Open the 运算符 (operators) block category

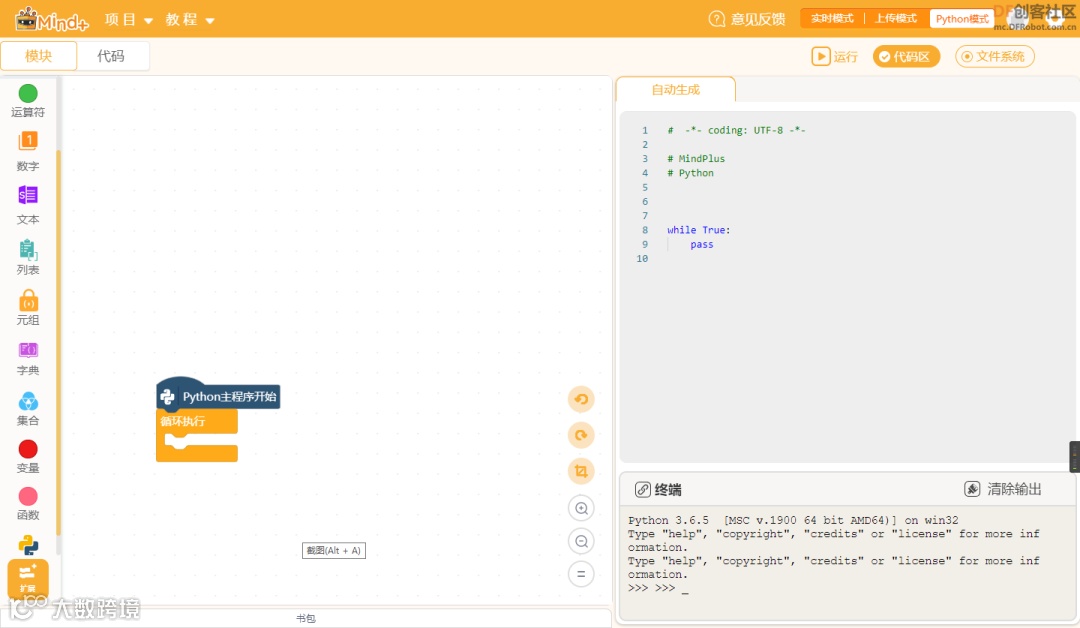tap(28, 101)
